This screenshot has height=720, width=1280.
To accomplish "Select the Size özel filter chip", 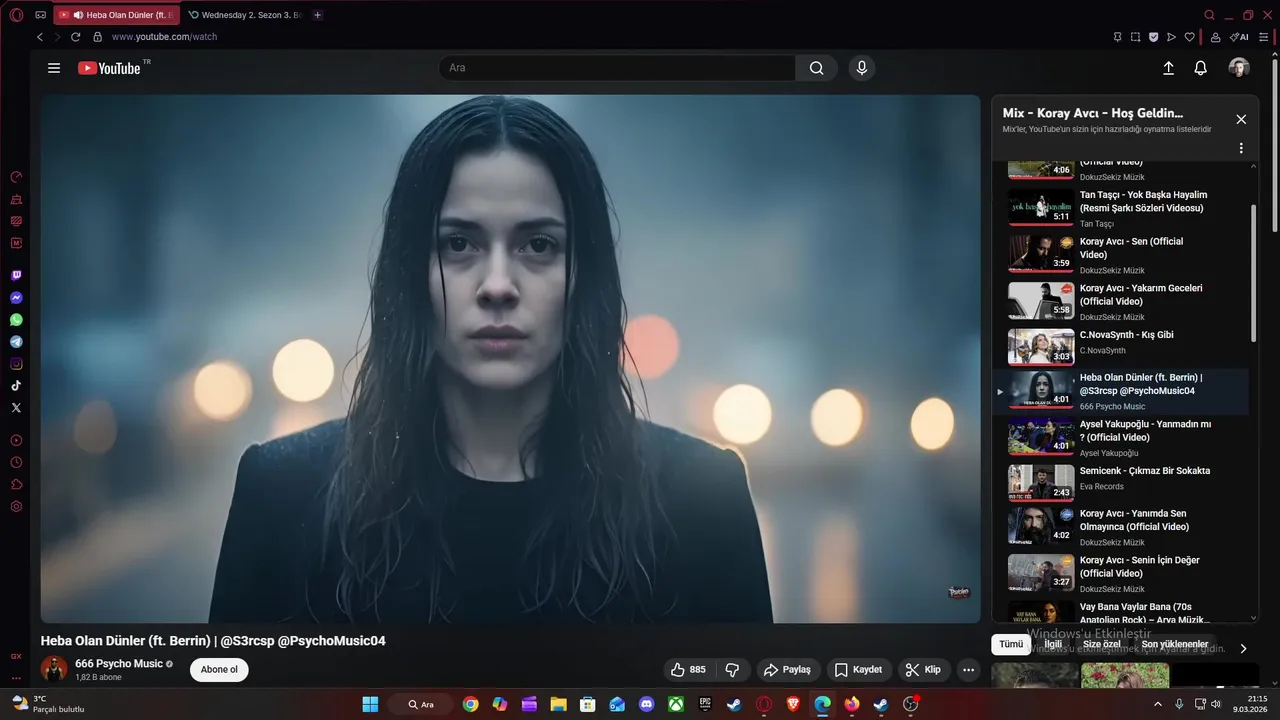I will pos(1102,644).
